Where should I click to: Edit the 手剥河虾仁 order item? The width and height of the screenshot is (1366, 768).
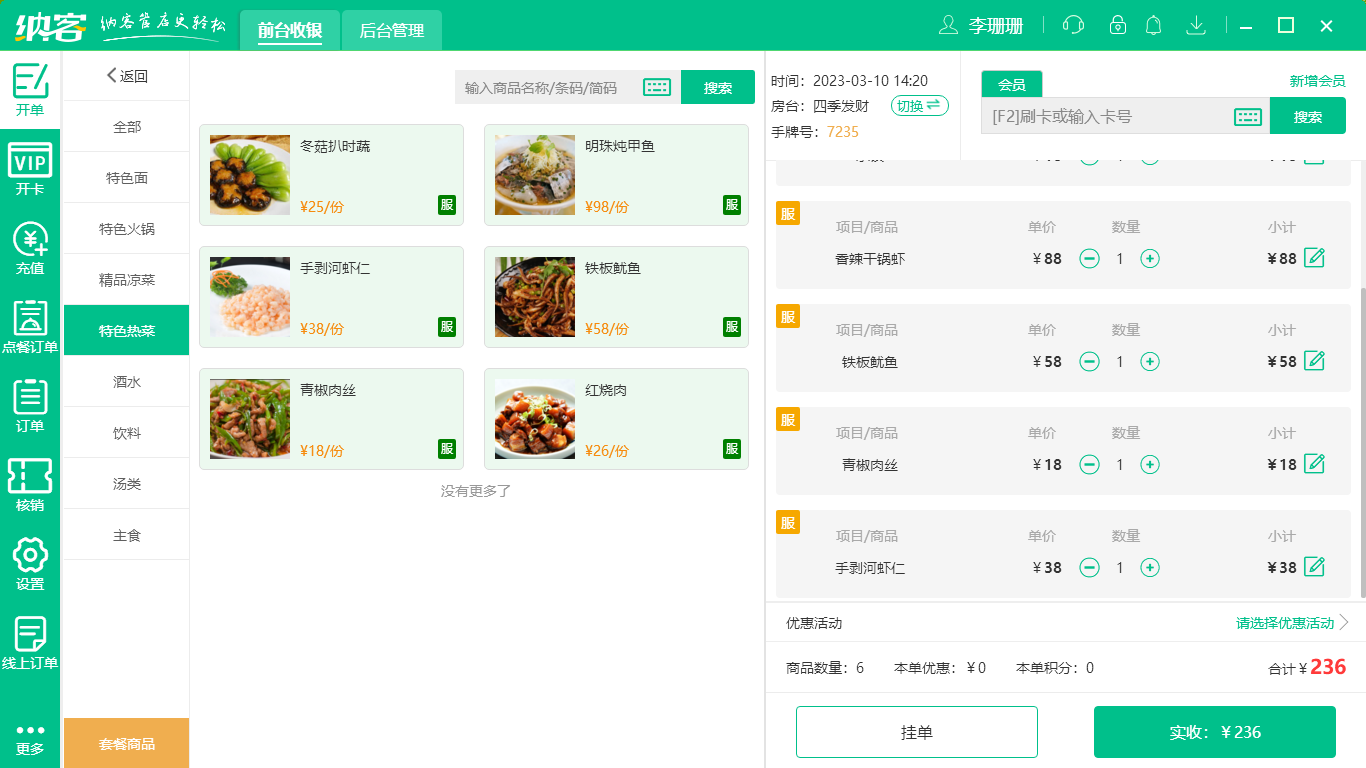(1315, 567)
